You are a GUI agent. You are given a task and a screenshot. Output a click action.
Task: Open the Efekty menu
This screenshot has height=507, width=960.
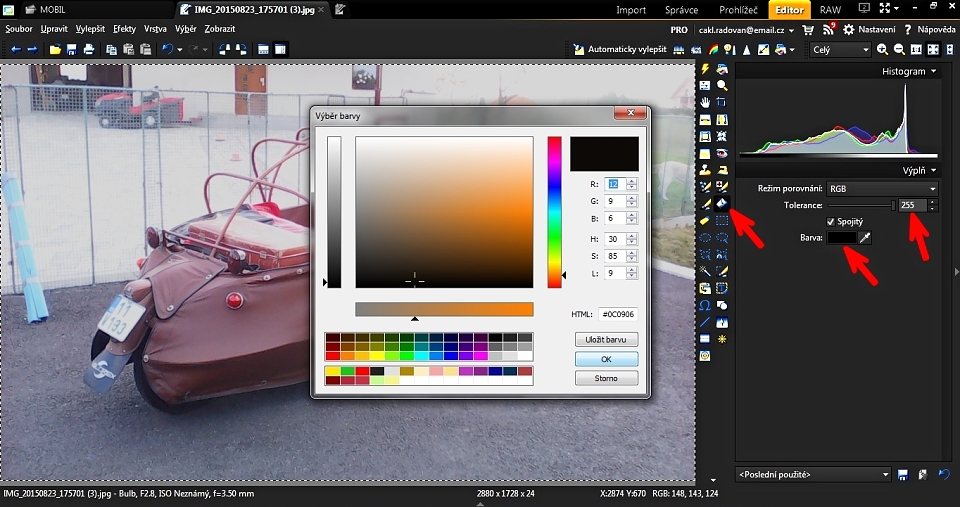pyautogui.click(x=124, y=29)
